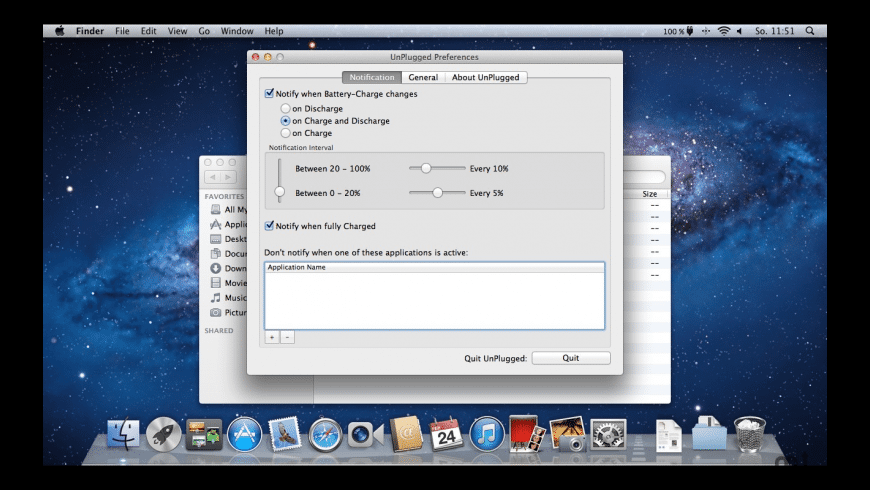870x490 pixels.
Task: Add an application with the plus button
Action: tap(272, 337)
